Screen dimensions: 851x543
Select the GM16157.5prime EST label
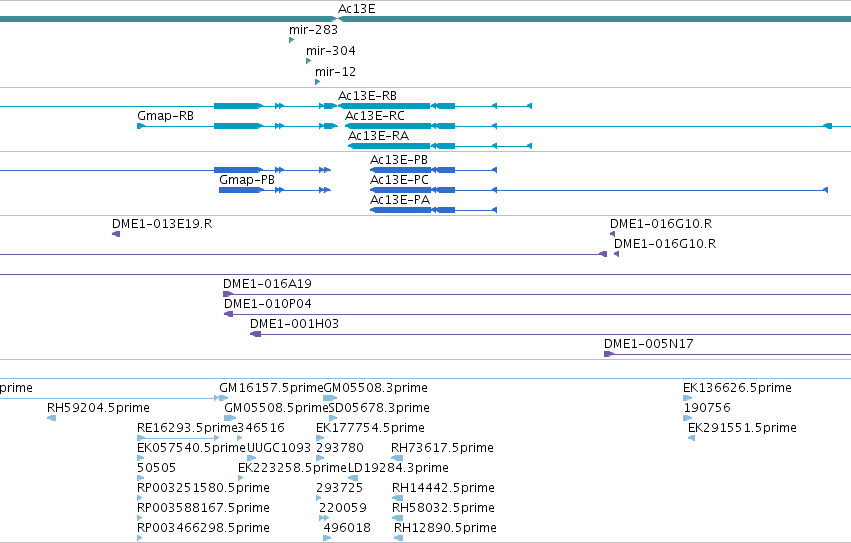point(271,388)
